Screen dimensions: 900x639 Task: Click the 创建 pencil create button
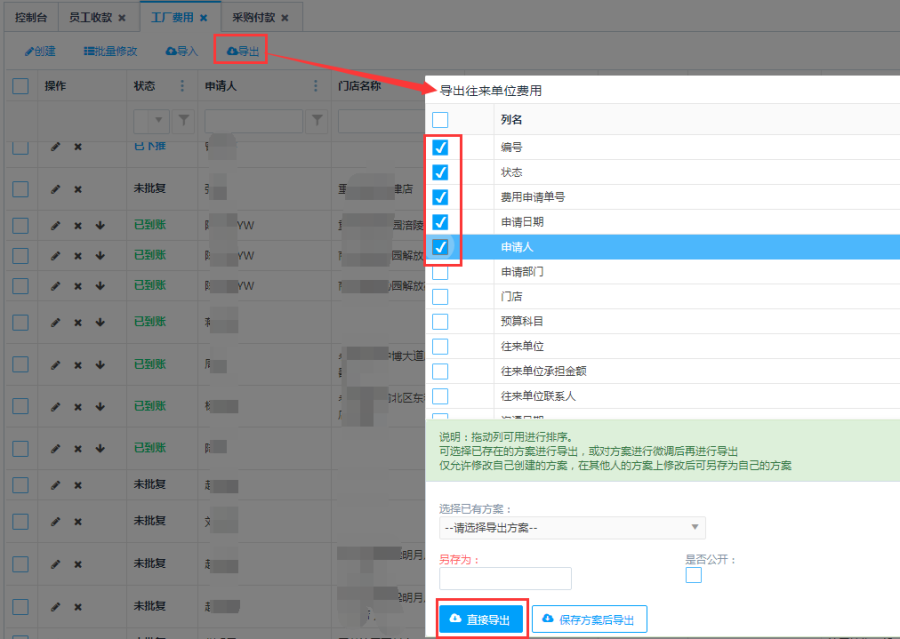40,50
